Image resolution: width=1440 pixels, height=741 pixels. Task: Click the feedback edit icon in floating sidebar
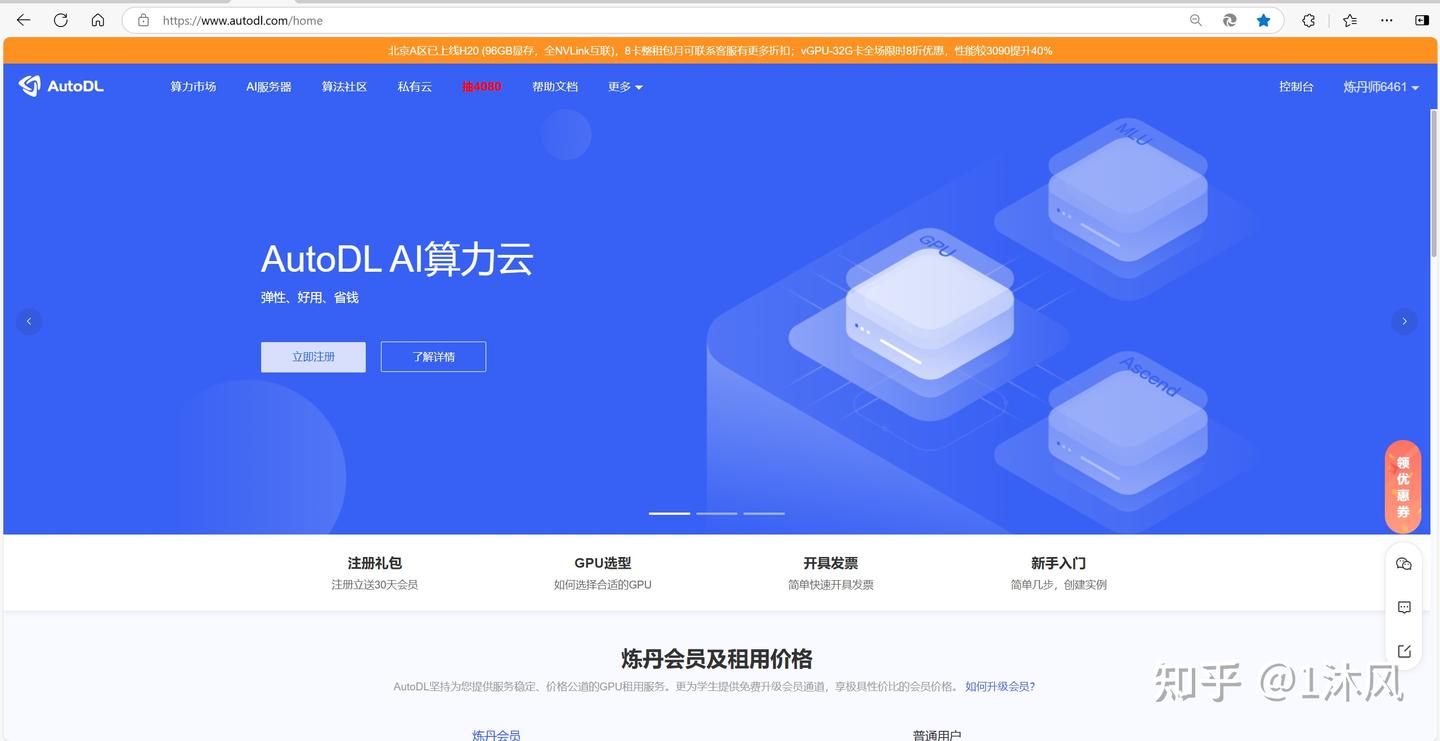point(1403,650)
